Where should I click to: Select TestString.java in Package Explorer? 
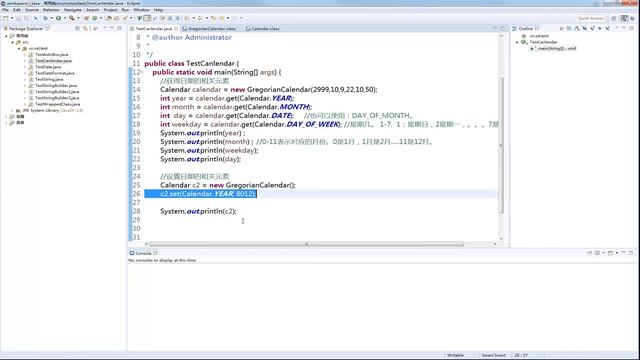tap(49, 79)
